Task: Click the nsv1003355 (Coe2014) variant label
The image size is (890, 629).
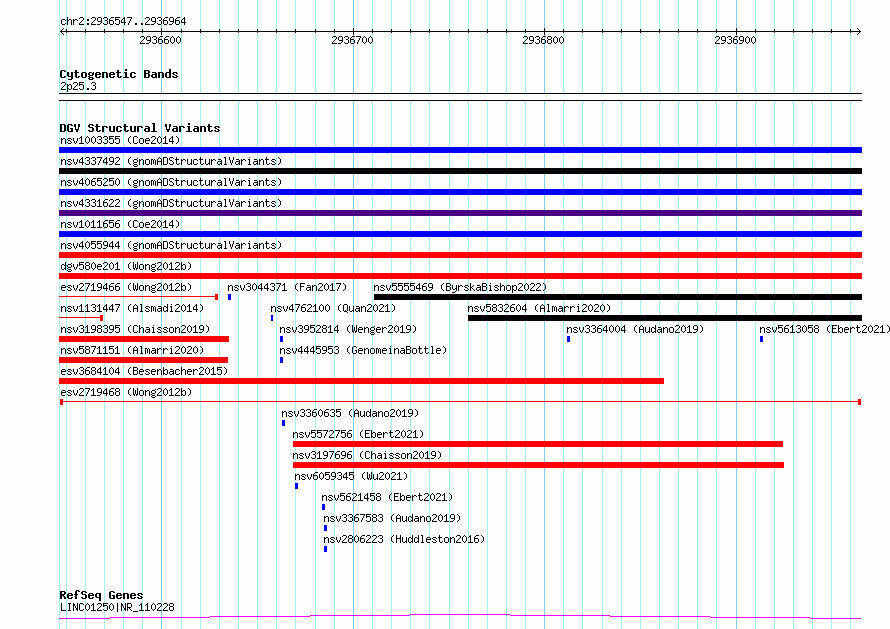Action: click(x=120, y=140)
